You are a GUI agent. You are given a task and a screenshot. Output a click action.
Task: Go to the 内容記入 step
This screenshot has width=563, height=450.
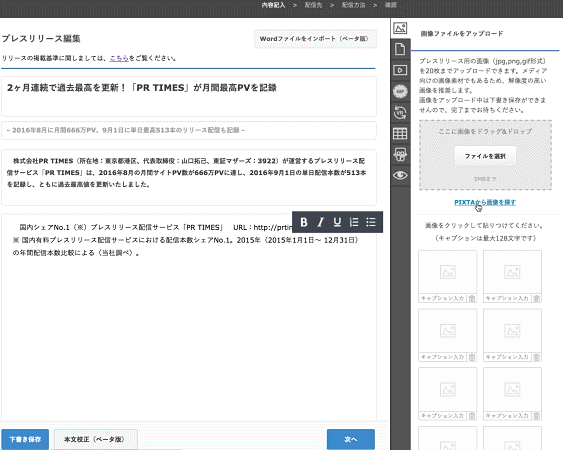(273, 5)
